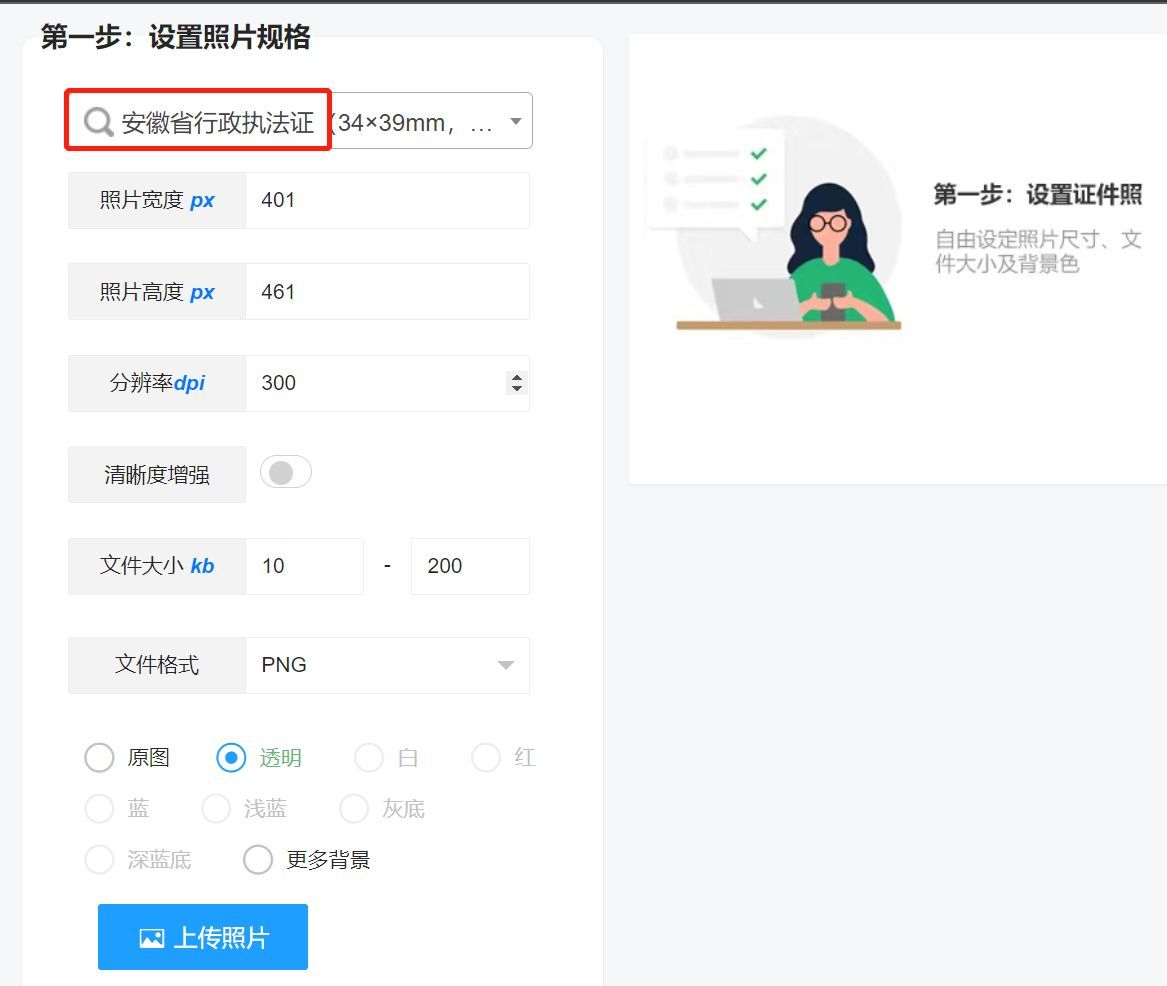Viewport: 1167px width, 986px height.
Task: Open 更多背景 for more background choices
Action: pos(258,860)
